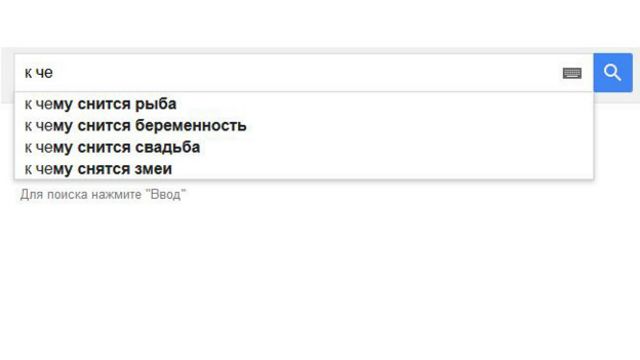
Task: Click the blank right side of the рыба suggestion row
Action: (x=384, y=104)
